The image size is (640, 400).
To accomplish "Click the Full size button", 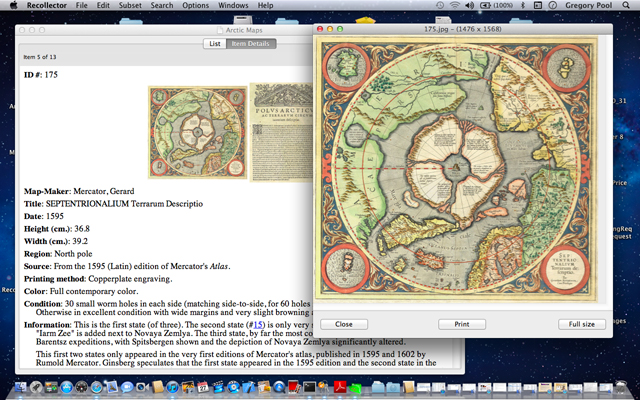I will (581, 324).
